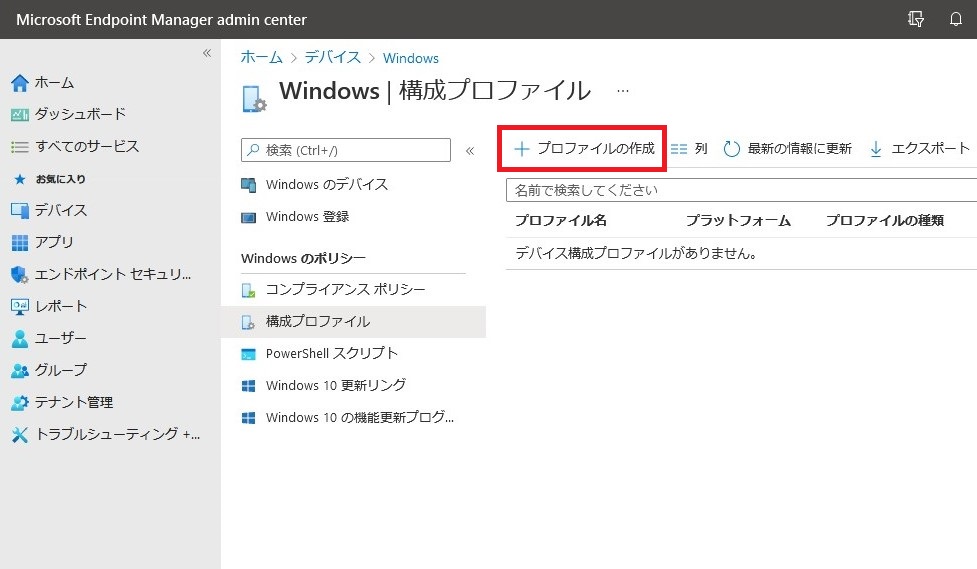The image size is (977, 569).
Task: Click the お気に入り star icon
Action: tap(20, 179)
